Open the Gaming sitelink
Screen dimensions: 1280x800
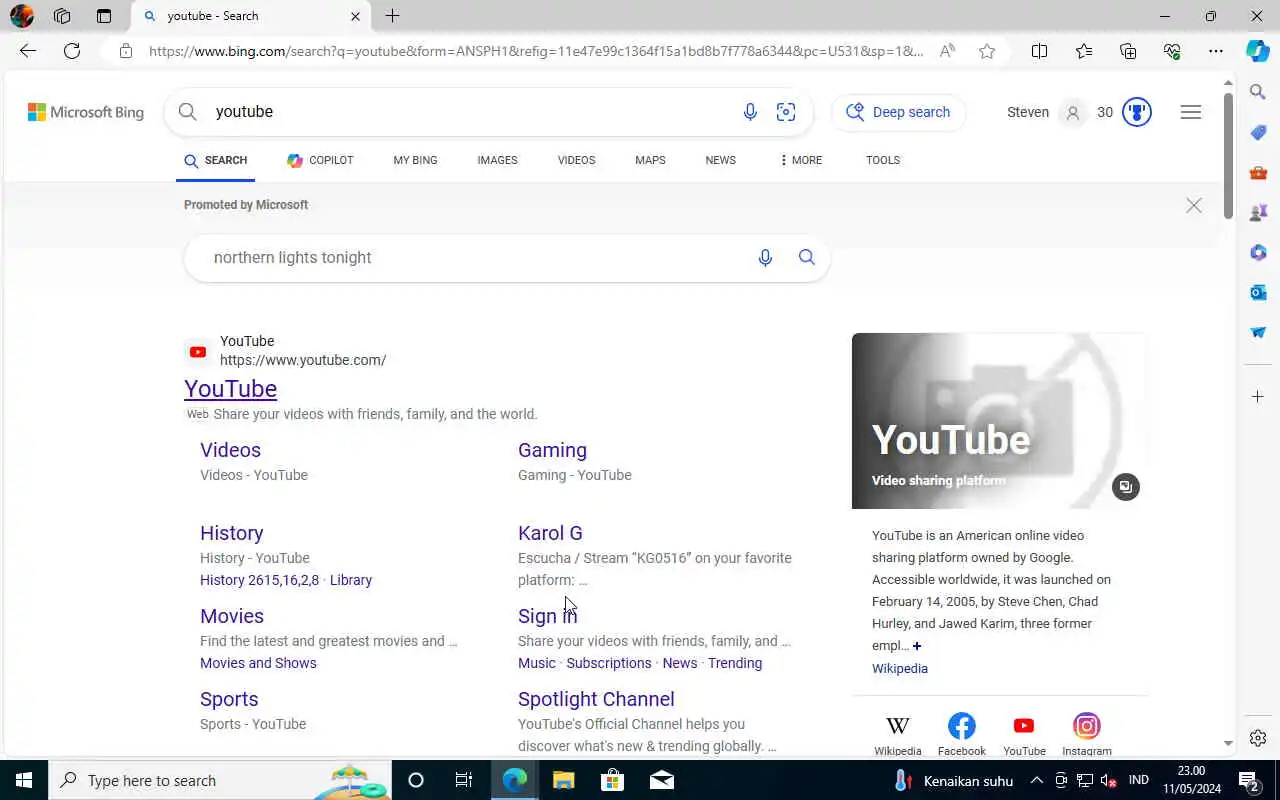[x=552, y=450]
